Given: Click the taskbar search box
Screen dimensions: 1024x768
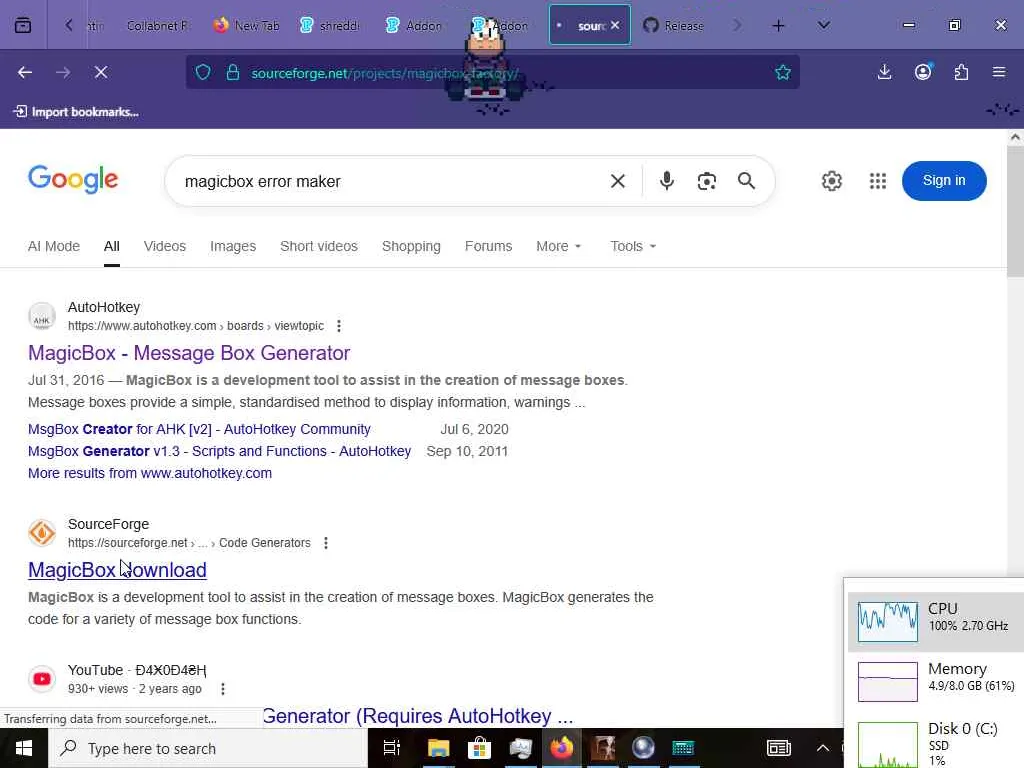Looking at the screenshot, I should 208,748.
